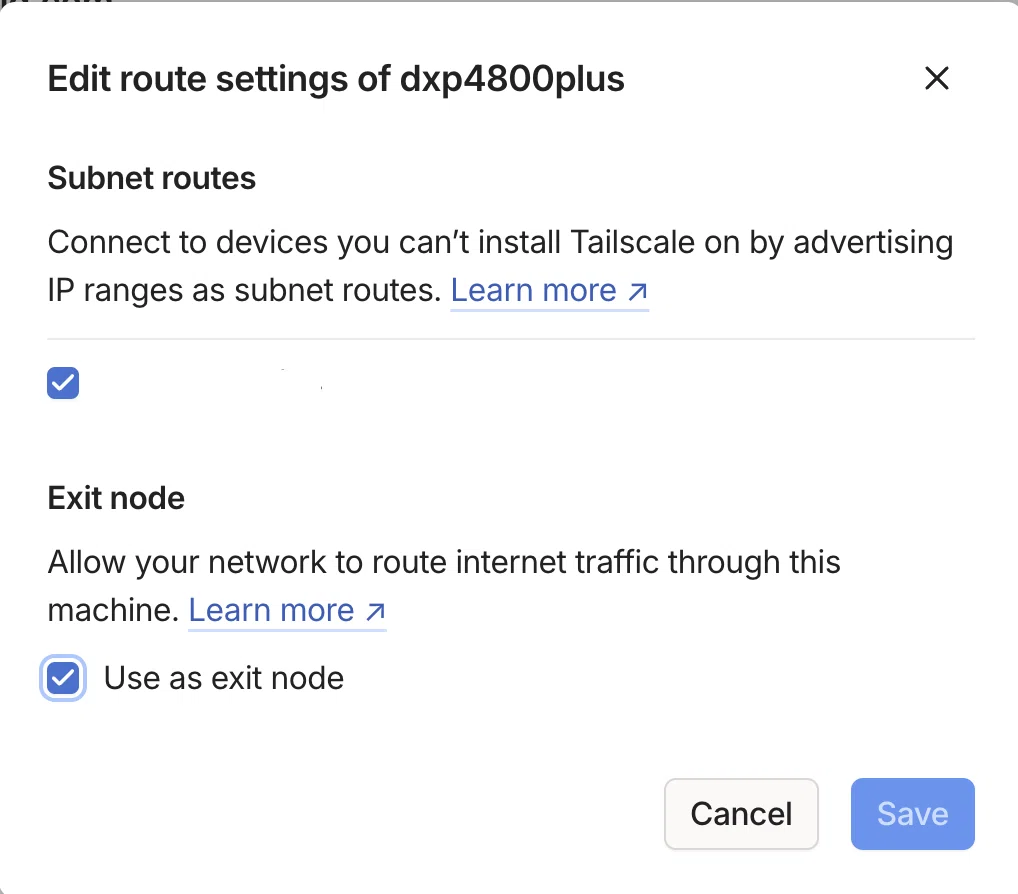1018x894 pixels.
Task: Open the Learn more link for exit node
Action: (x=287, y=610)
